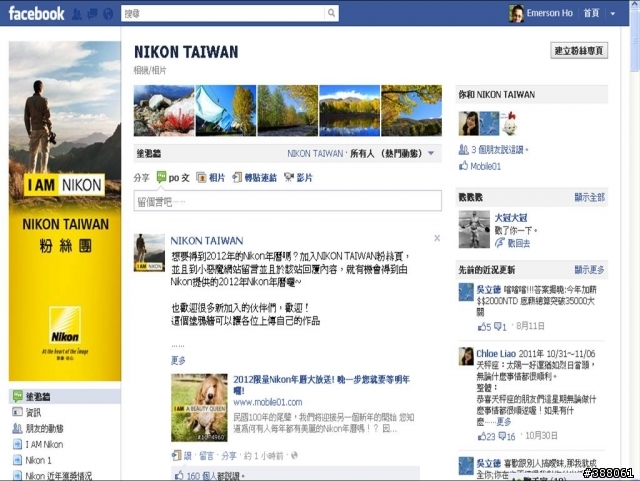Open the www.mobile01.com link
The height and width of the screenshot is (481, 640).
click(268, 402)
